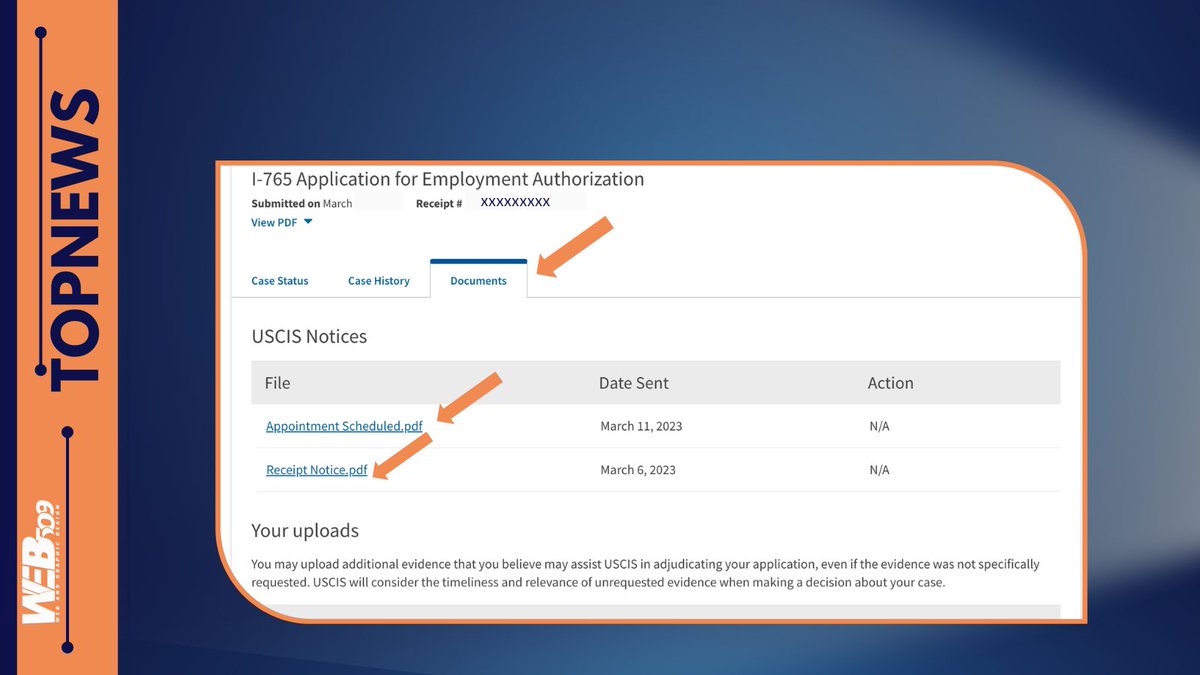
Task: Click N/A in the Receipt Notice row
Action: click(x=879, y=470)
